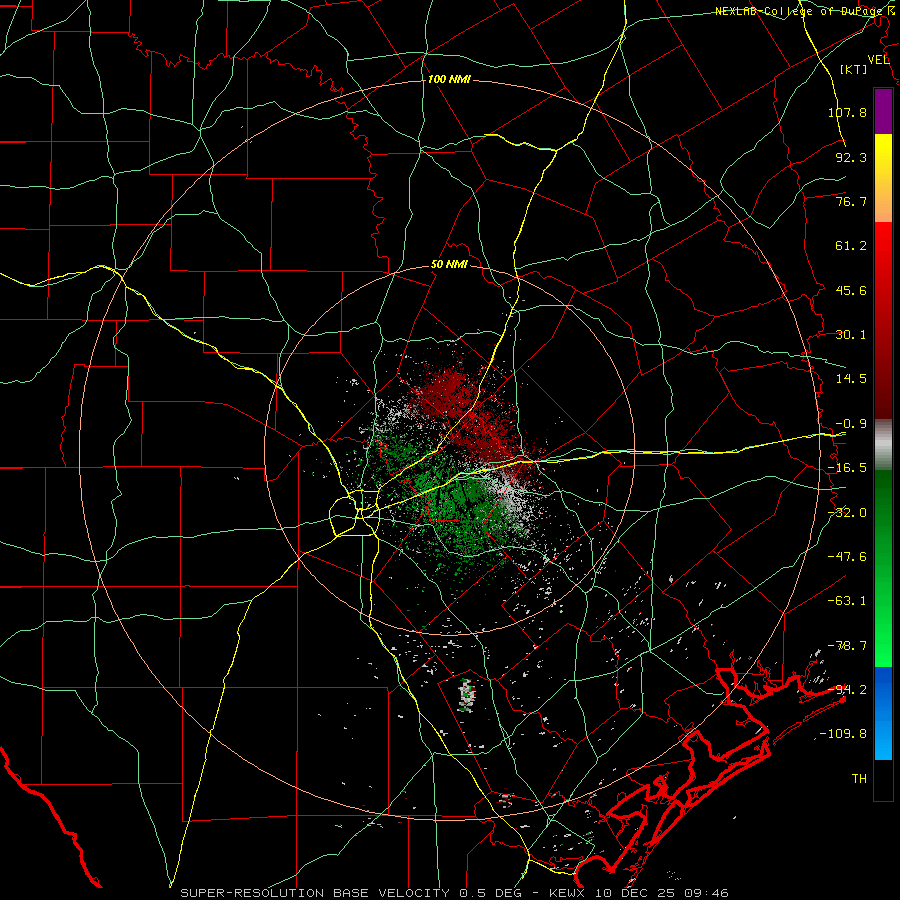
Task: Click the [KT] units label
Action: tap(854, 69)
